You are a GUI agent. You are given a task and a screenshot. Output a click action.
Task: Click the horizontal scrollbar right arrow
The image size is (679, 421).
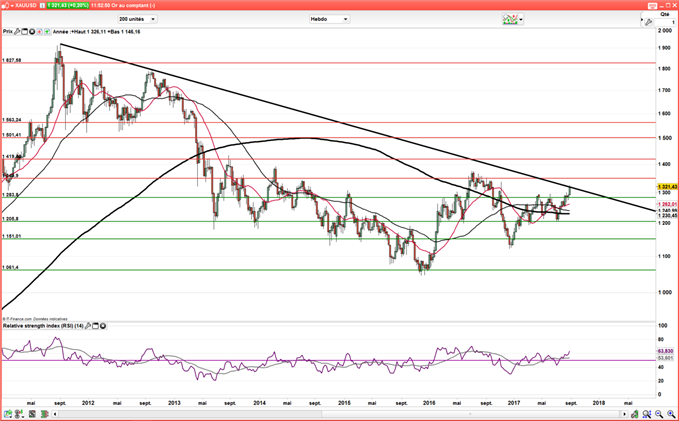point(624,414)
